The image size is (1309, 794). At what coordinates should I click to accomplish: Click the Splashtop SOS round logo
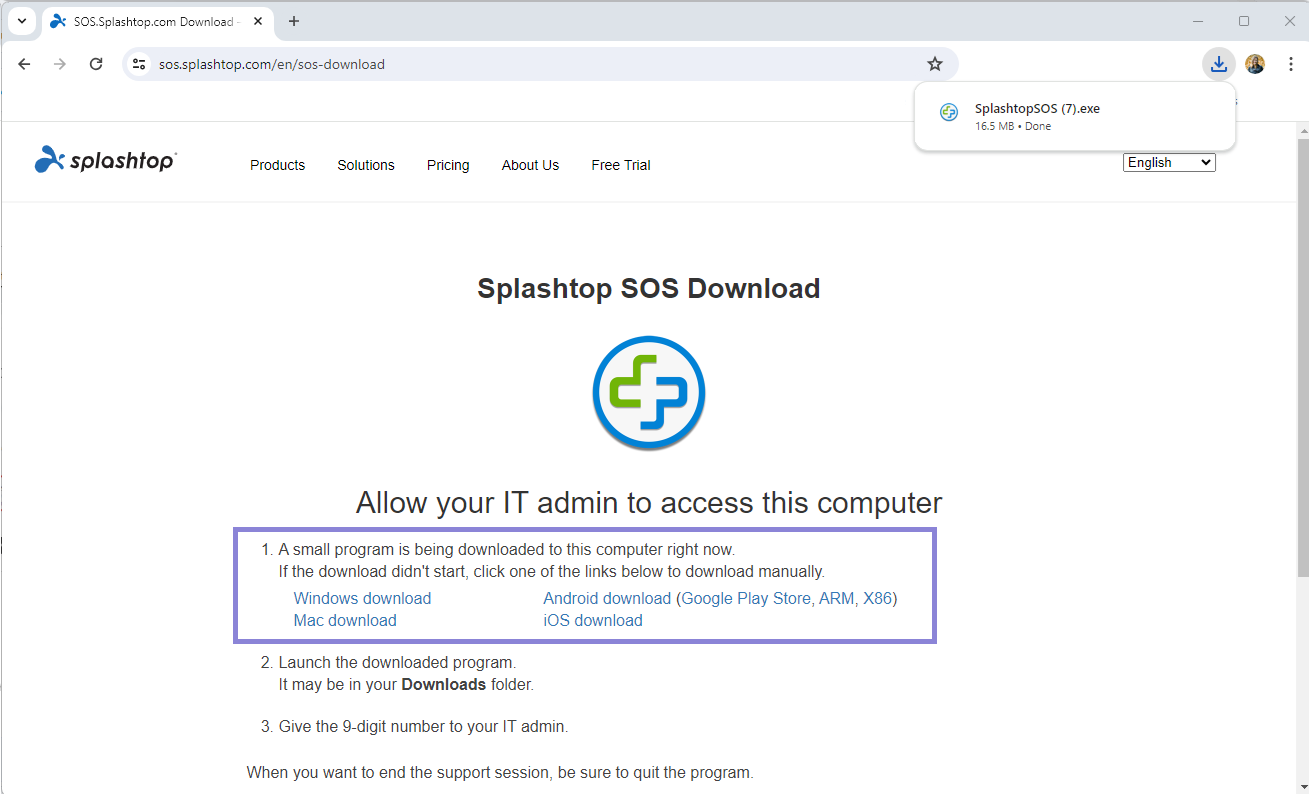(649, 392)
